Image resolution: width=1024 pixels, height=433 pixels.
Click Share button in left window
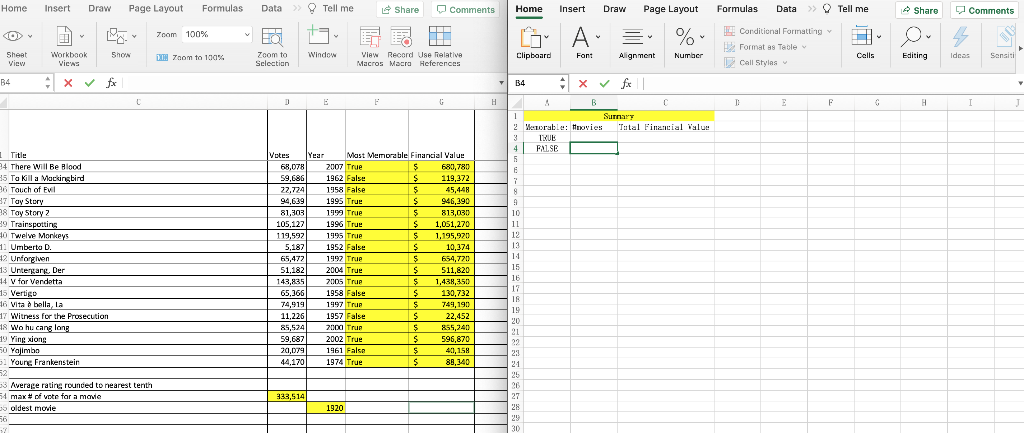tap(400, 10)
